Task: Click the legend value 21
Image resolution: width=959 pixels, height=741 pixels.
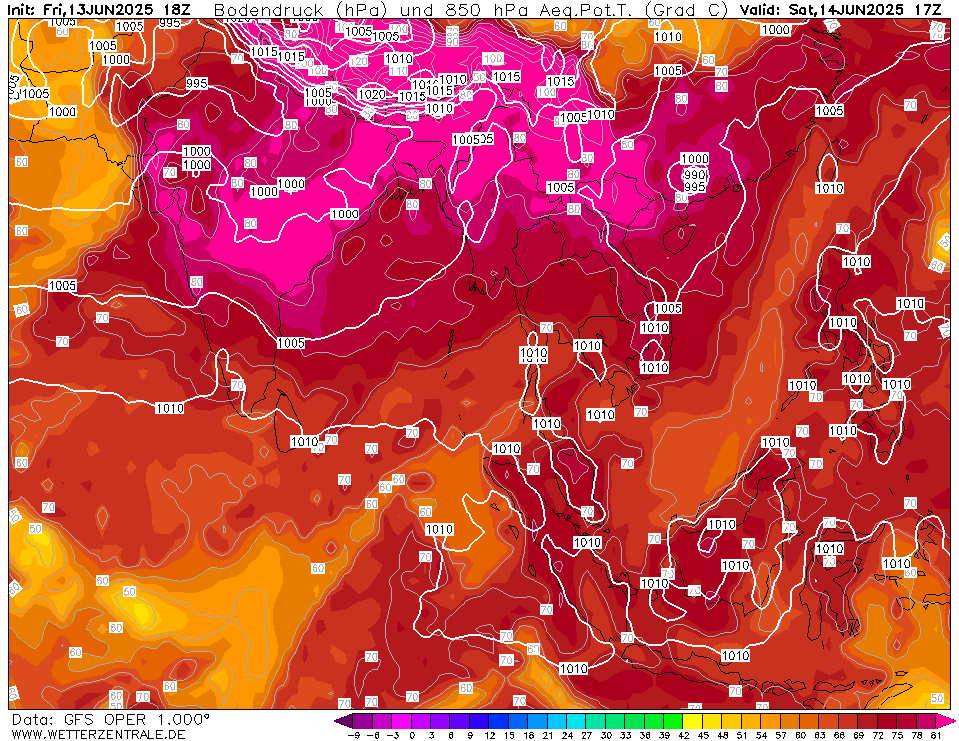Action: point(547,735)
